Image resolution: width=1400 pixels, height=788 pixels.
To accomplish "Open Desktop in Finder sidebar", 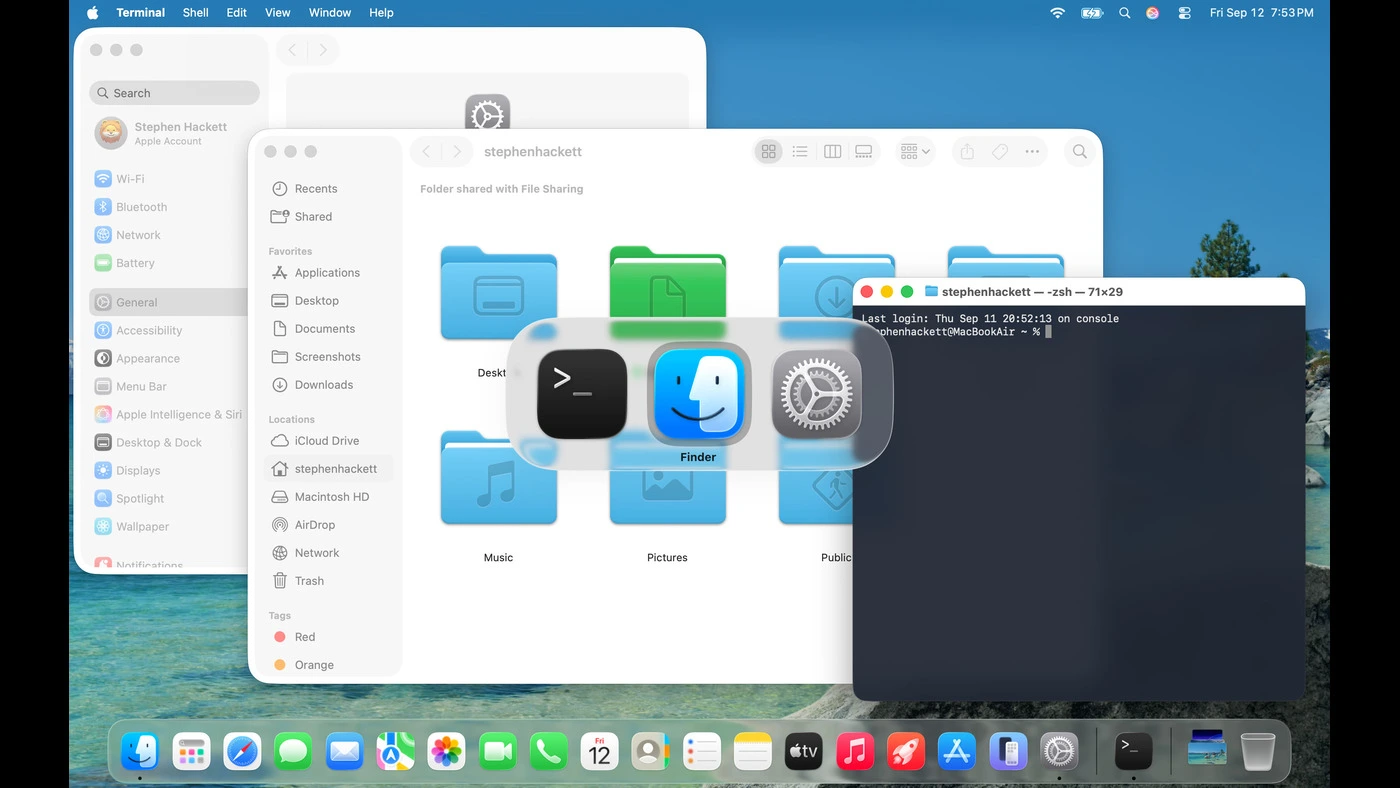I will click(x=328, y=301).
